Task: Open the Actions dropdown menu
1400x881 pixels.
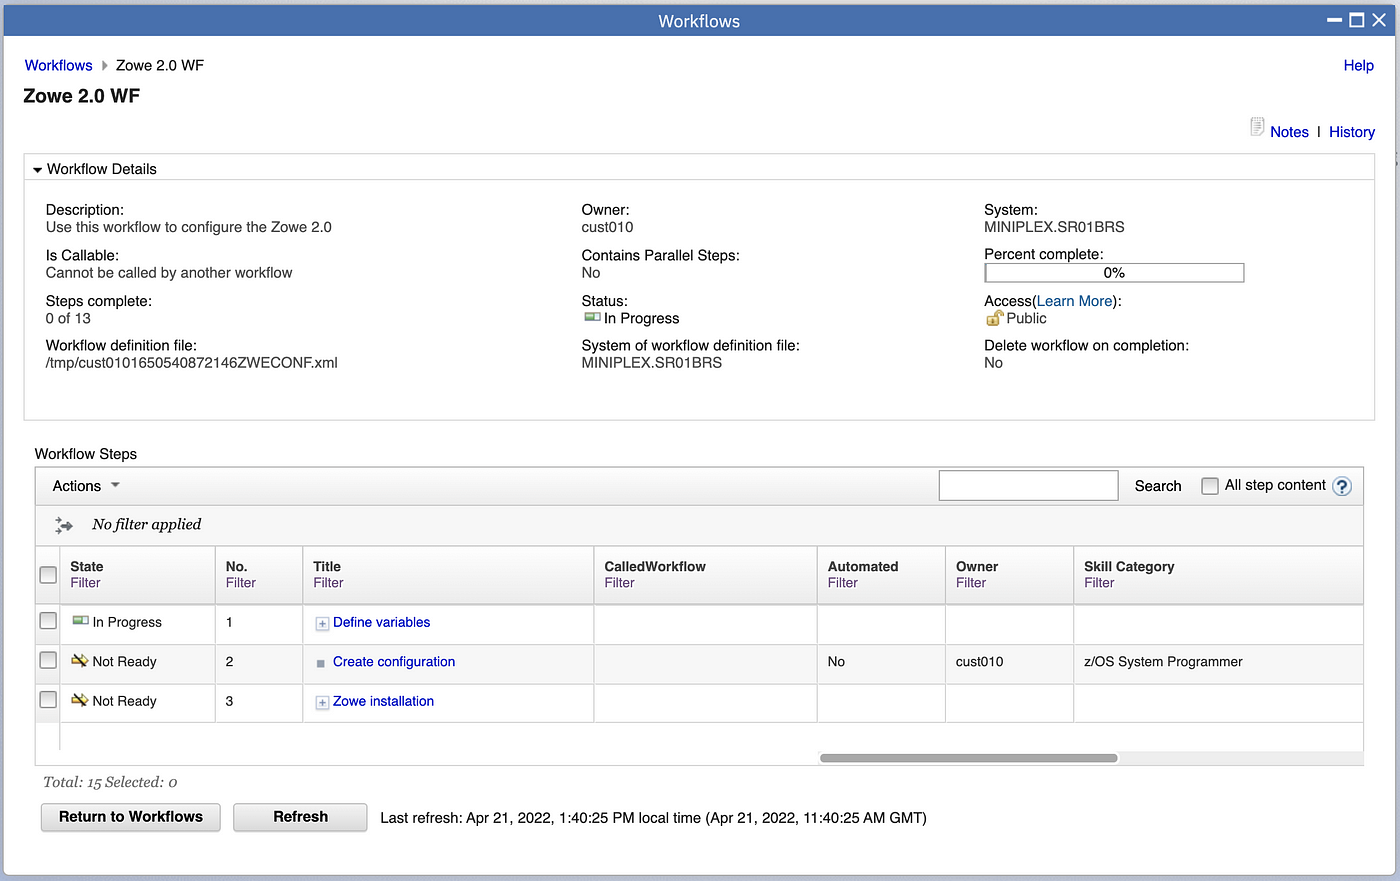Action: pos(86,486)
